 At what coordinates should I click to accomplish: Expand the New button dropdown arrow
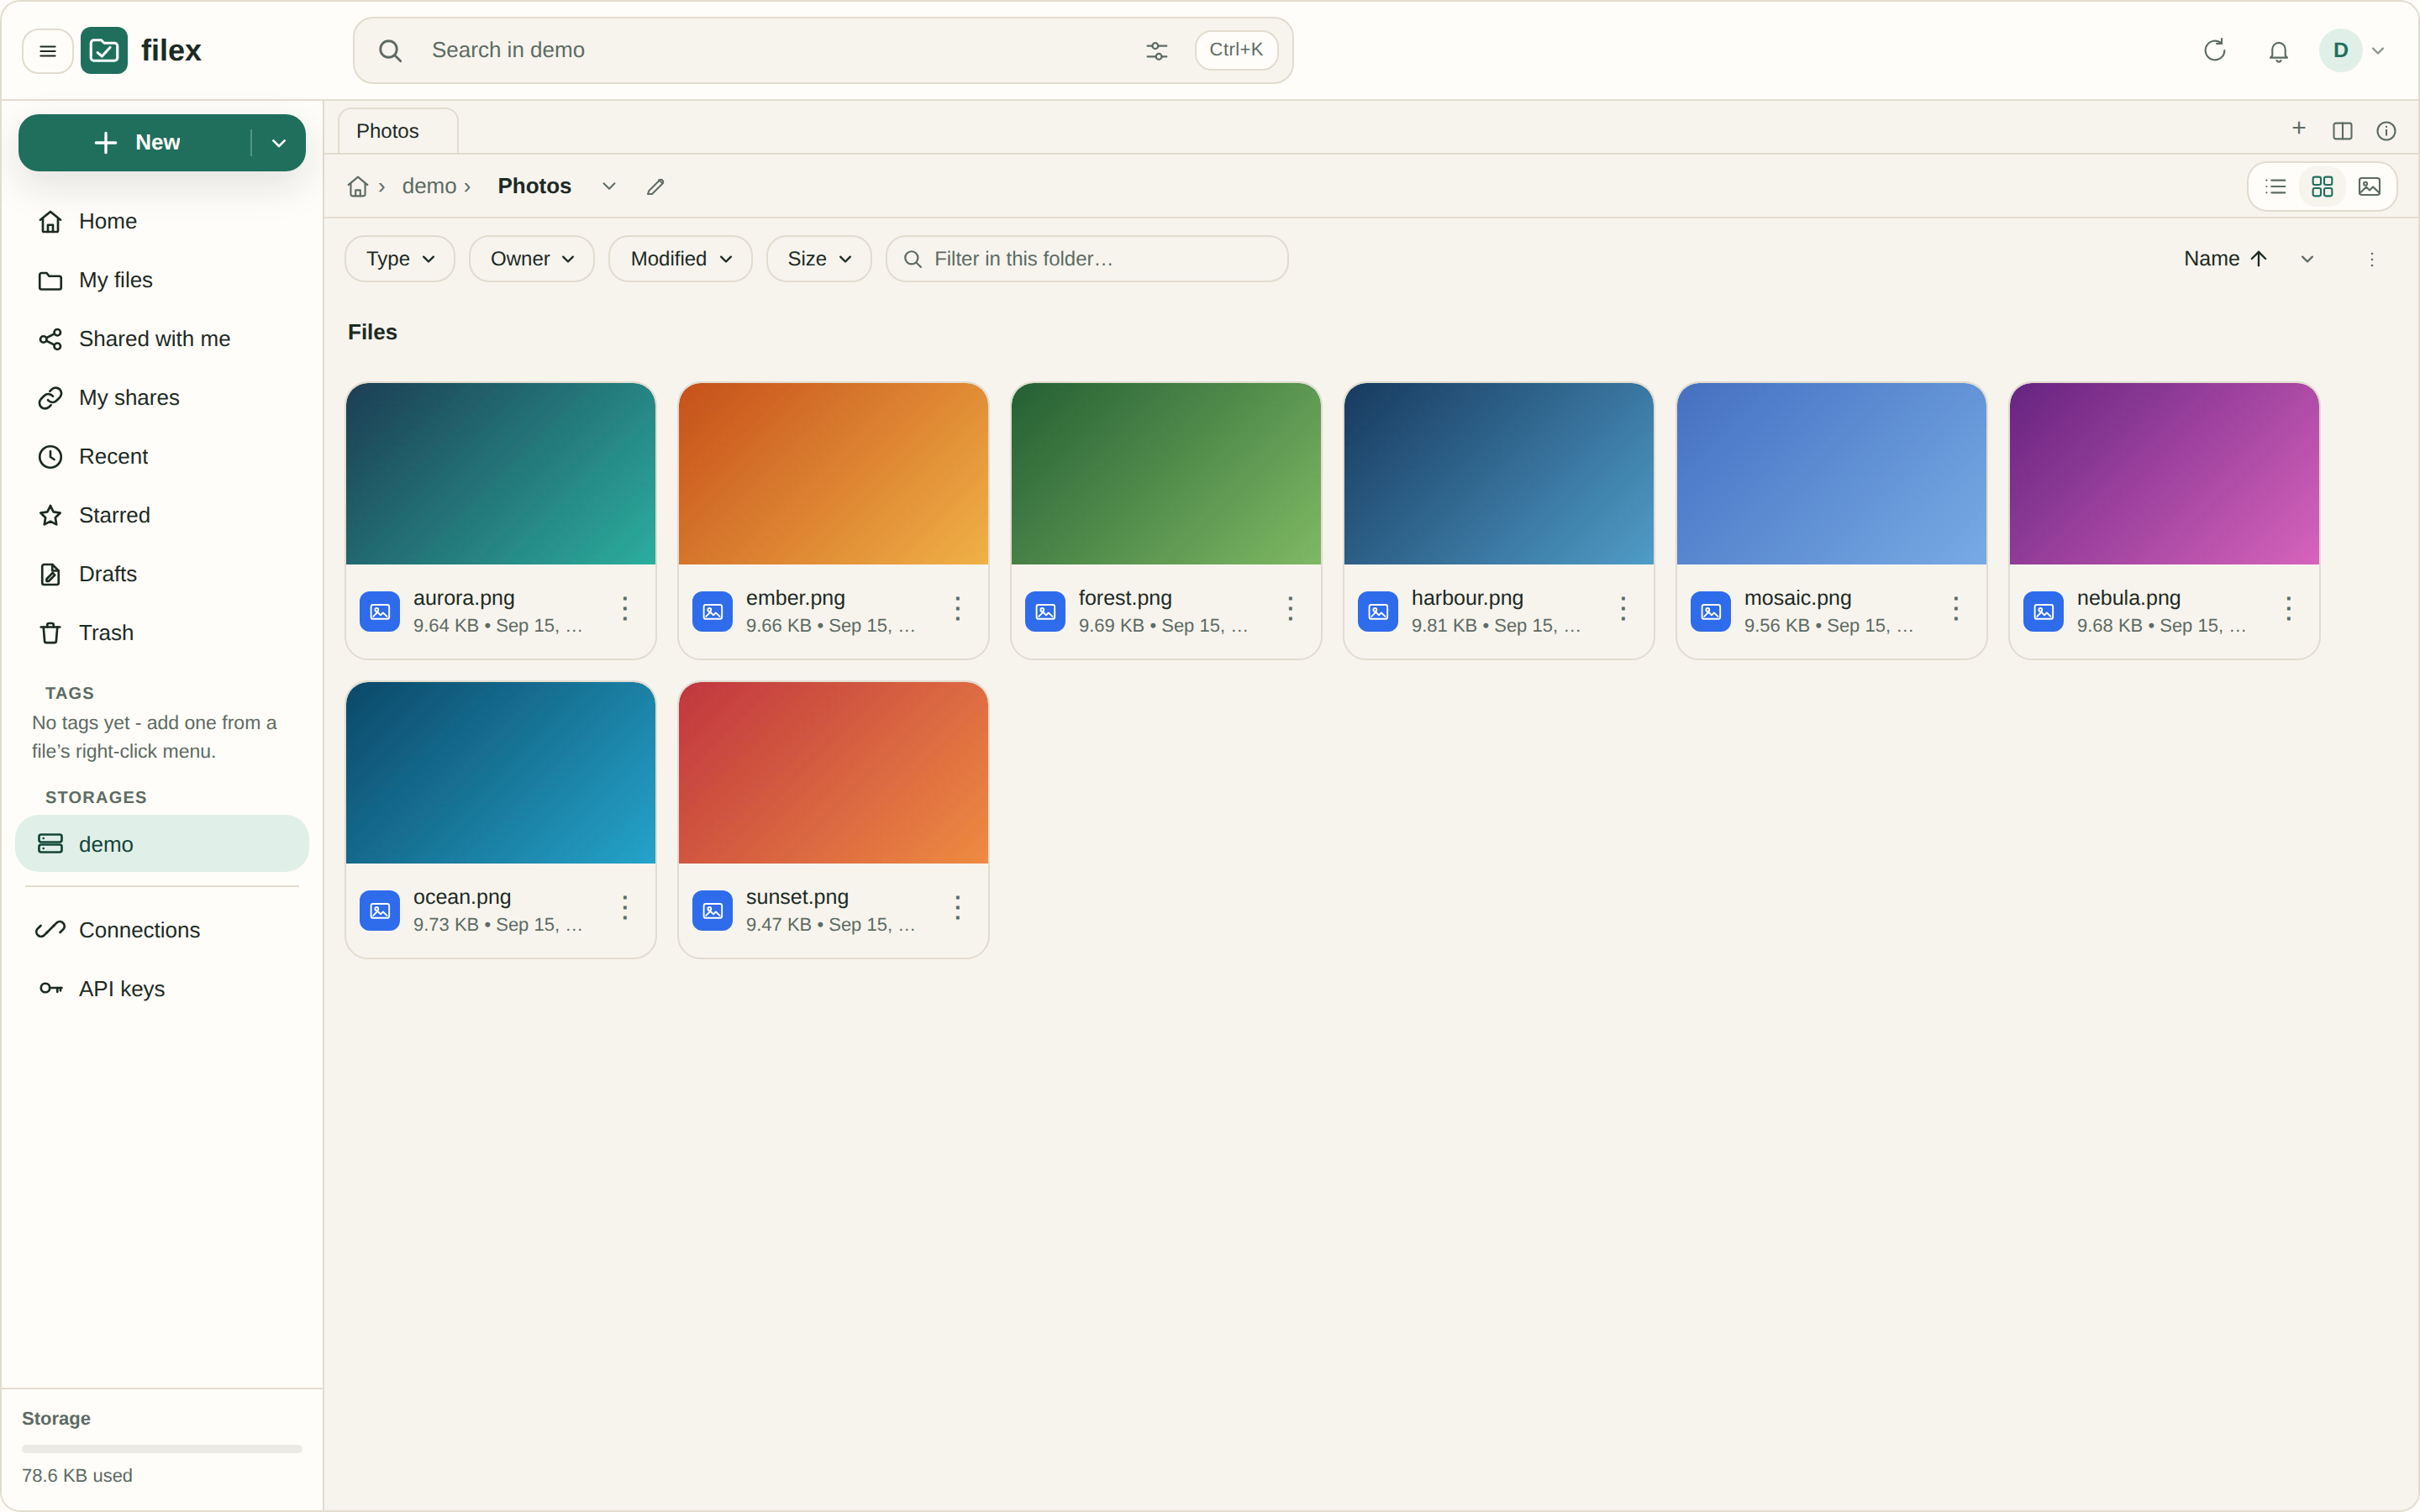[279, 143]
